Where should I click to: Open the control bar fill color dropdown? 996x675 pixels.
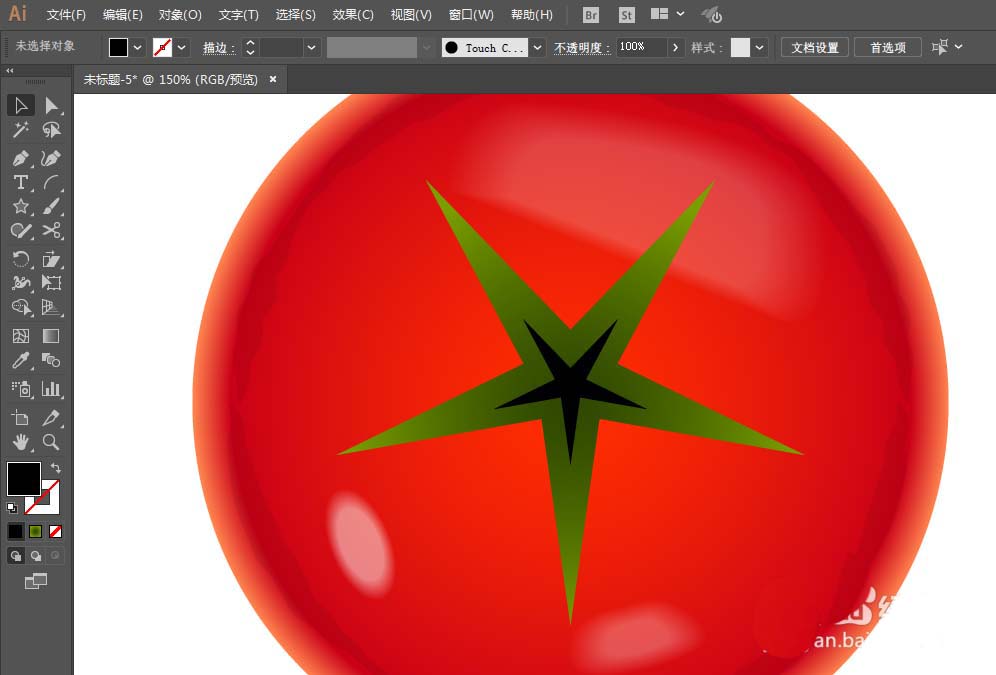tap(137, 48)
